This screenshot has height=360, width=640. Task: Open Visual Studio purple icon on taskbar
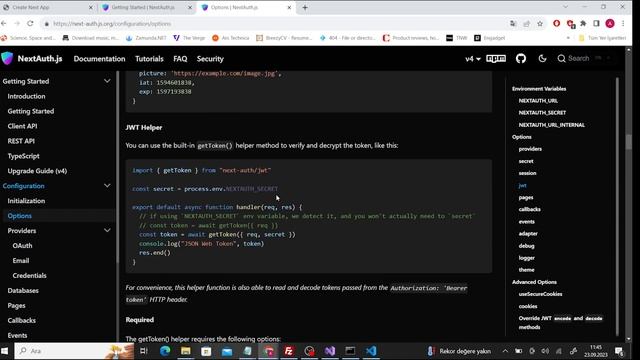coord(330,351)
